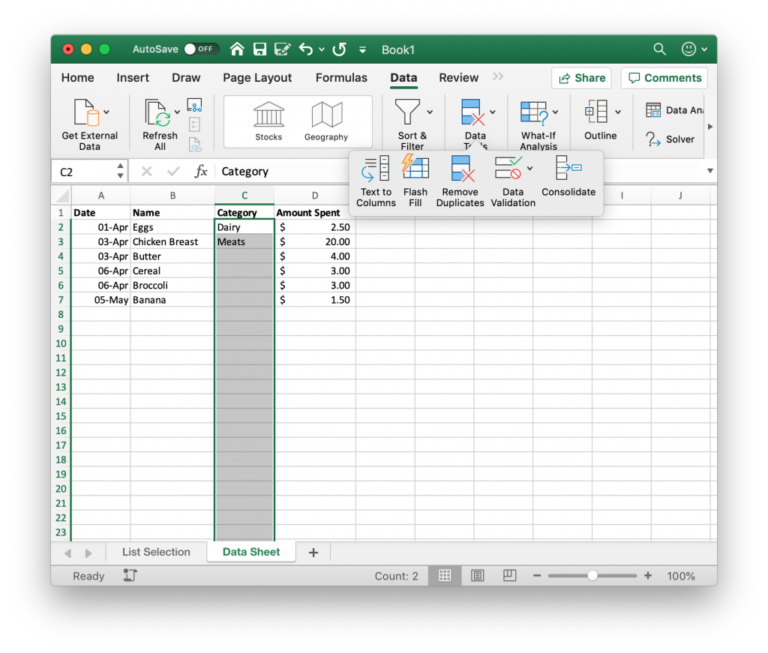Viewport: 768px width, 653px height.
Task: Open the Home ribbon tab
Action: (x=77, y=78)
